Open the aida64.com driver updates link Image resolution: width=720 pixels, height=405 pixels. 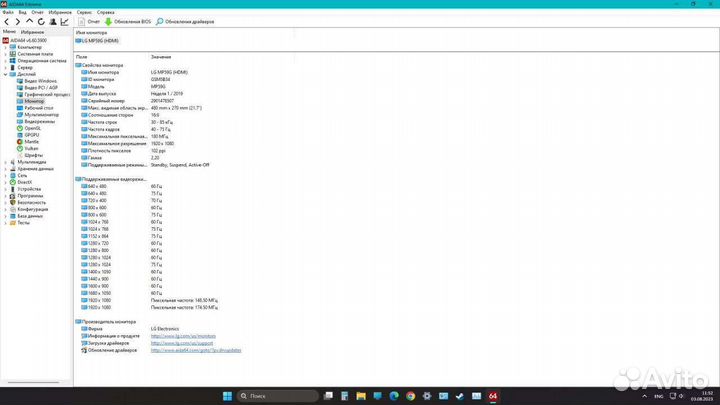tap(196, 350)
